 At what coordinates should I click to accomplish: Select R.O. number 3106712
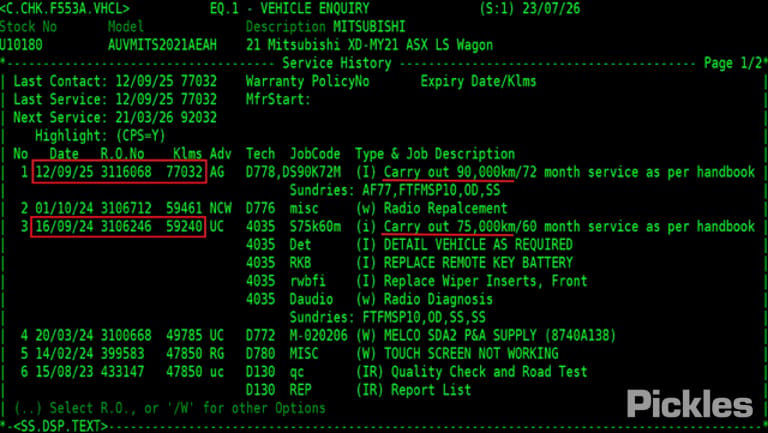click(x=126, y=208)
